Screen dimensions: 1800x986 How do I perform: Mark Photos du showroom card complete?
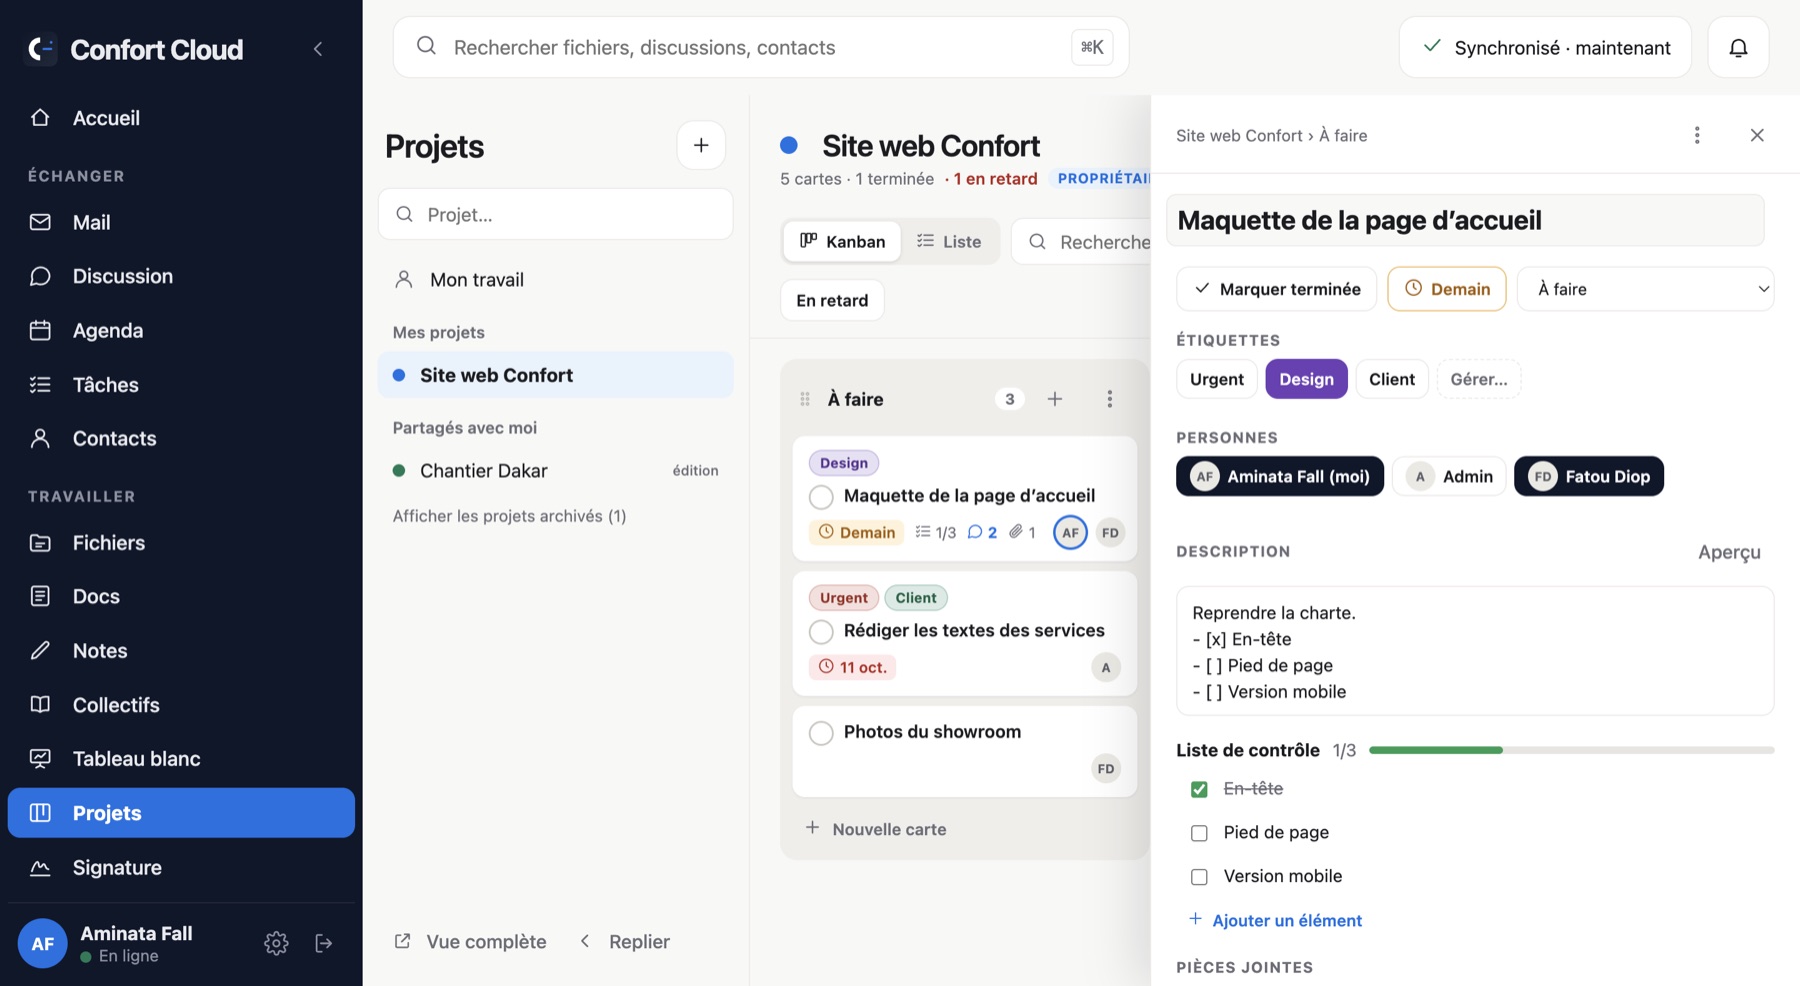tap(821, 732)
